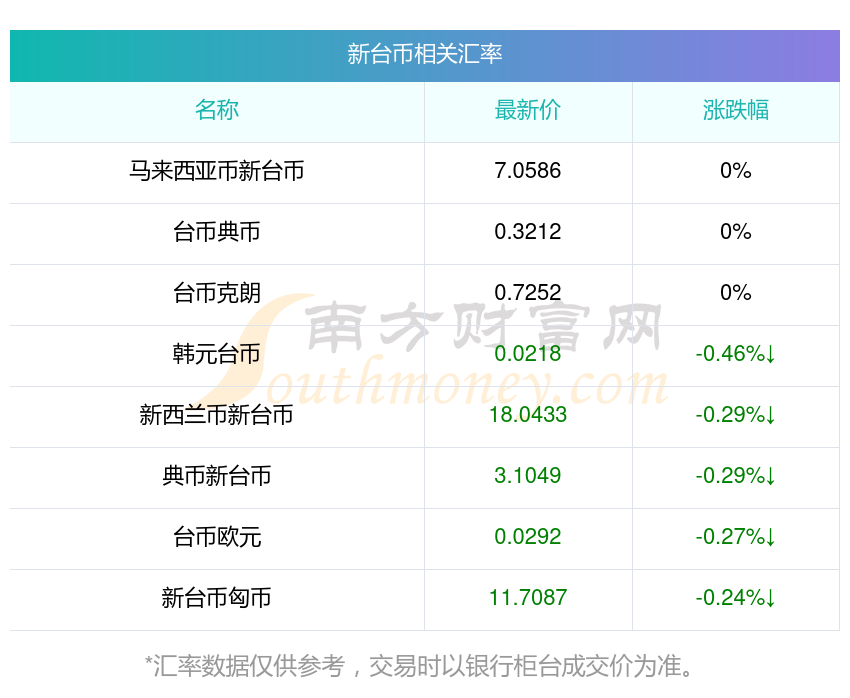Image resolution: width=850 pixels, height=698 pixels.
Task: Click the -0.29%↓ change for 典币新台币
Action: pos(736,476)
